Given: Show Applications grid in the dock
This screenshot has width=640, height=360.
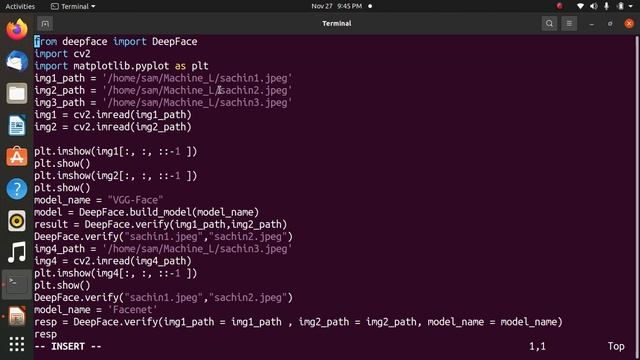Looking at the screenshot, I should 17,344.
